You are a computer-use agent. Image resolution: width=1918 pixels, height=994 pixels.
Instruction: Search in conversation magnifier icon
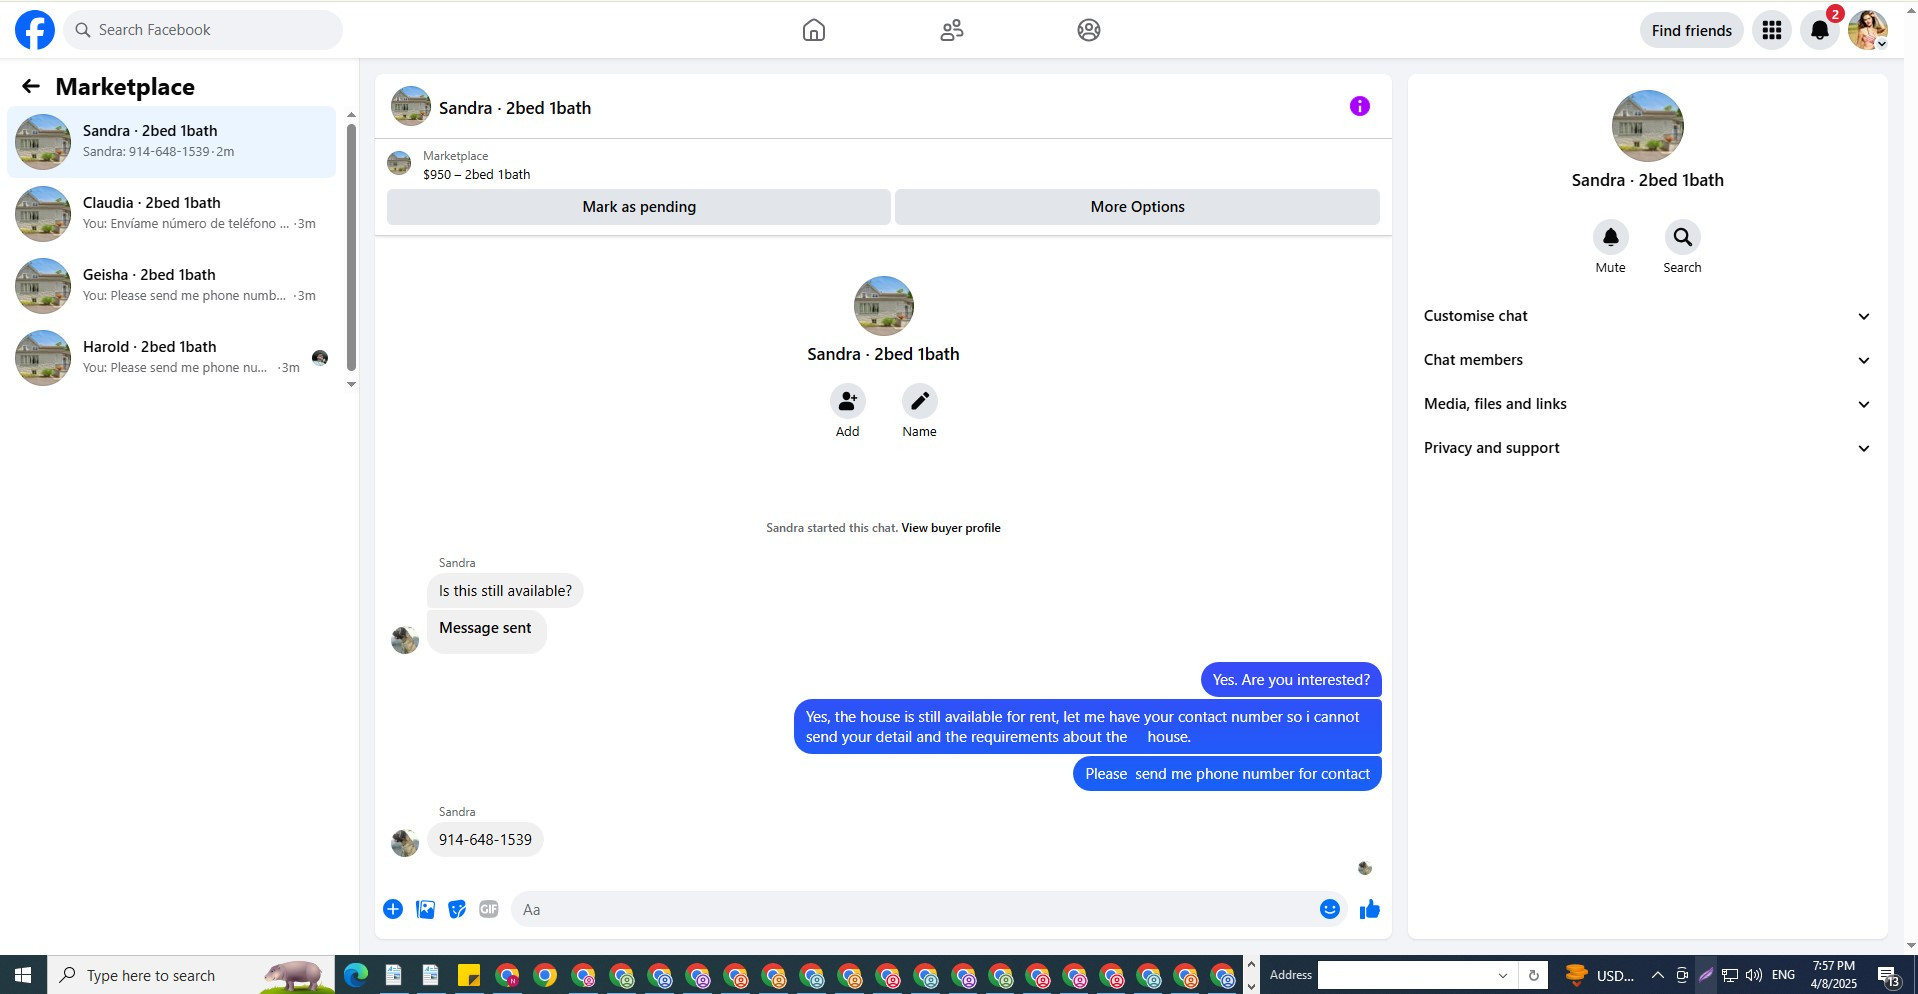pyautogui.click(x=1682, y=237)
